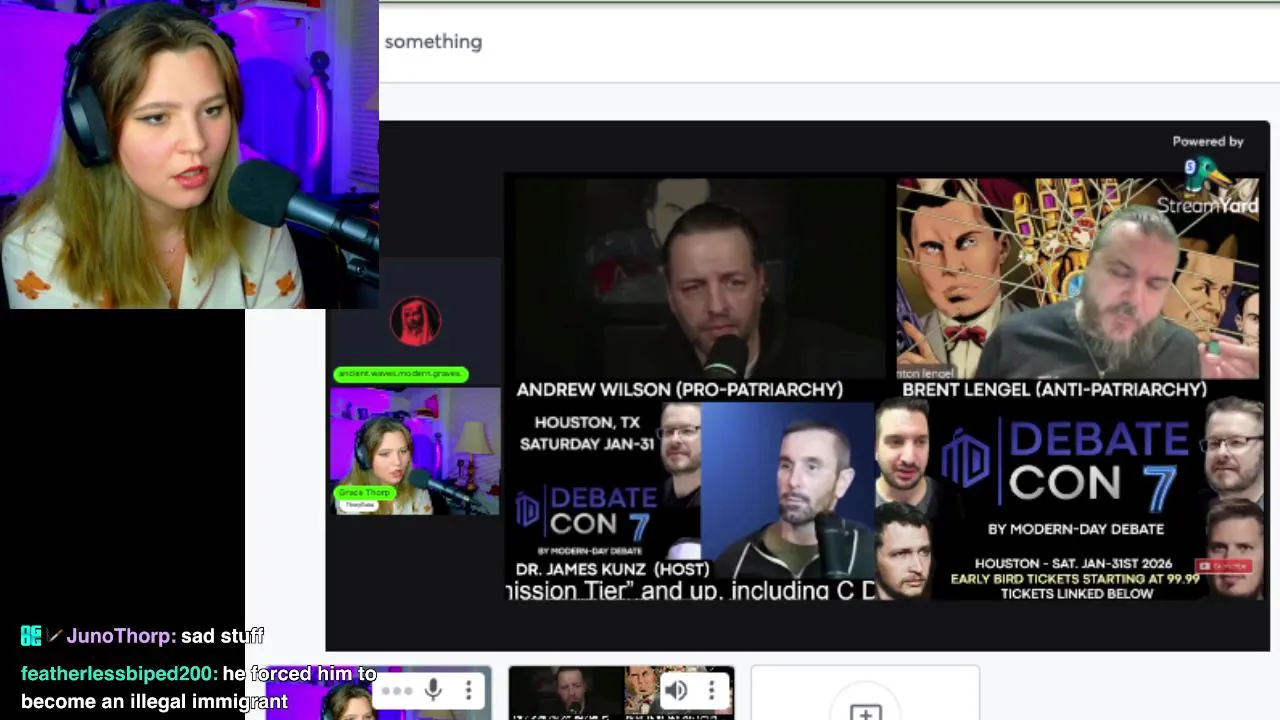Click the chat badge icon beside JunoThorp
Viewport: 1280px width, 720px height.
click(x=31, y=636)
